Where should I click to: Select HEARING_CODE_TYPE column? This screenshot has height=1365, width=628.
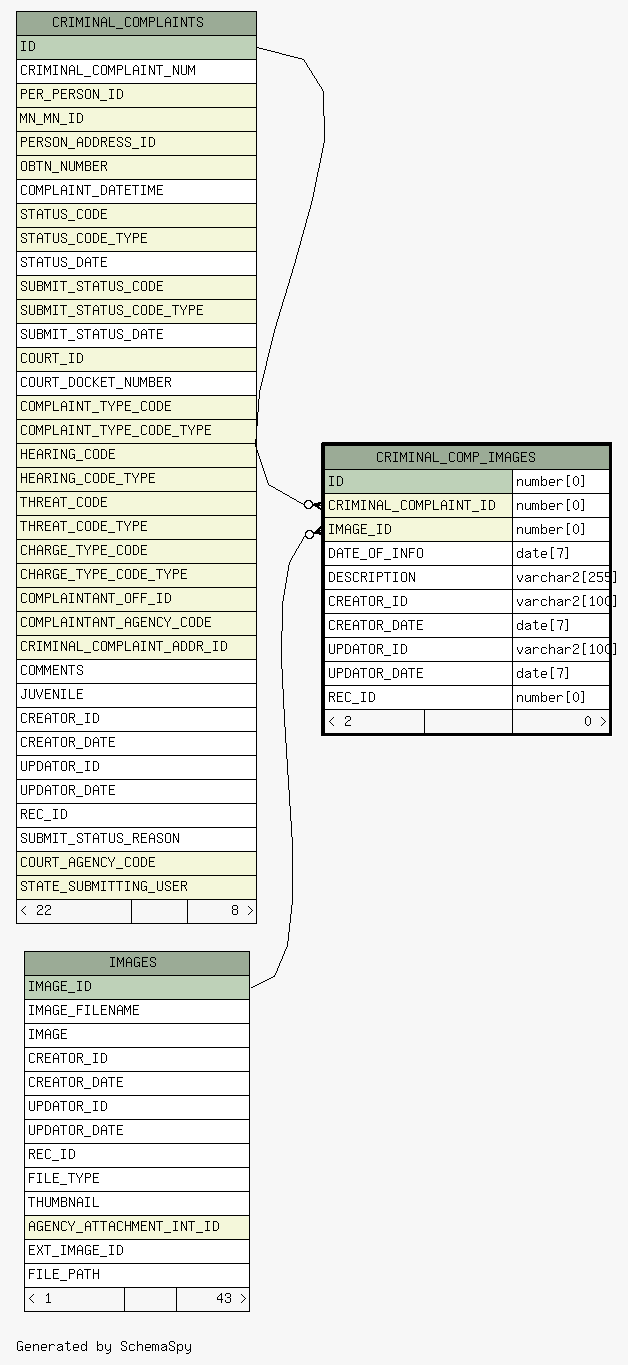(137, 479)
